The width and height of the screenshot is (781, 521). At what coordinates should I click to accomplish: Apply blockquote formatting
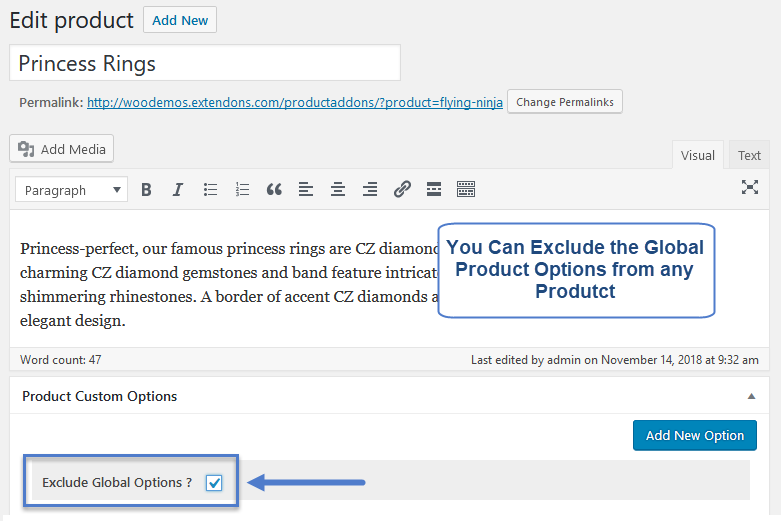(274, 189)
